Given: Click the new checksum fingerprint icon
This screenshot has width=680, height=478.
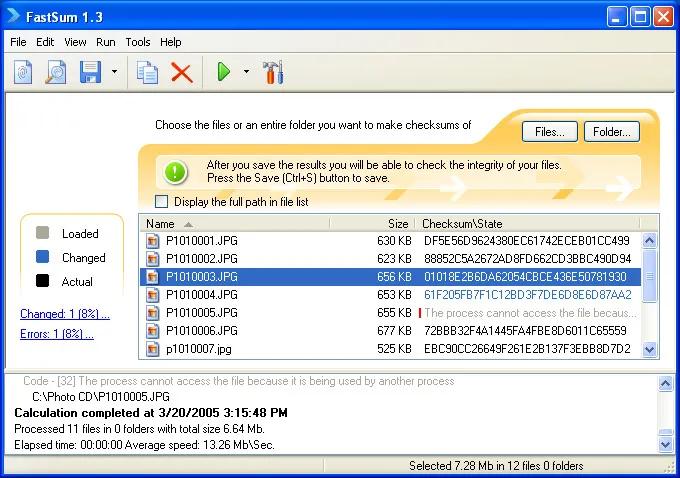Looking at the screenshot, I should click(23, 72).
